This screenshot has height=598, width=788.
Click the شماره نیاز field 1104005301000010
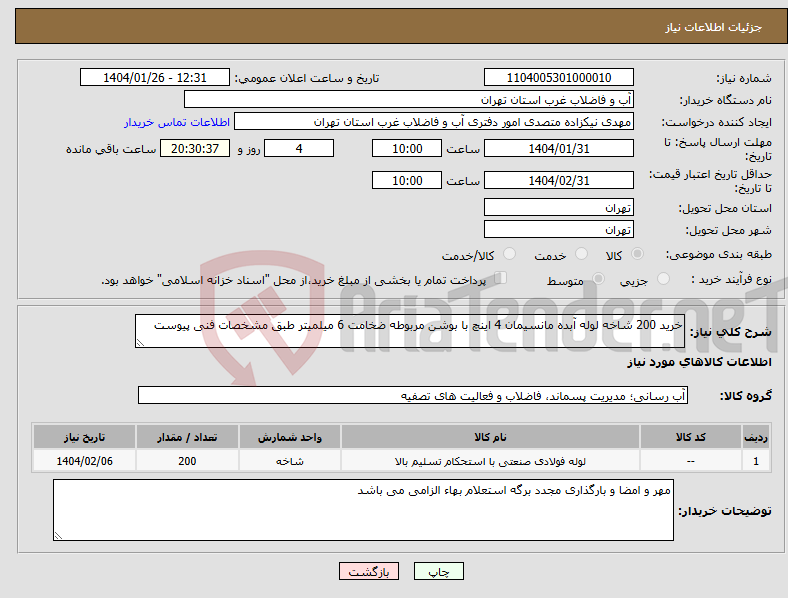tap(558, 77)
